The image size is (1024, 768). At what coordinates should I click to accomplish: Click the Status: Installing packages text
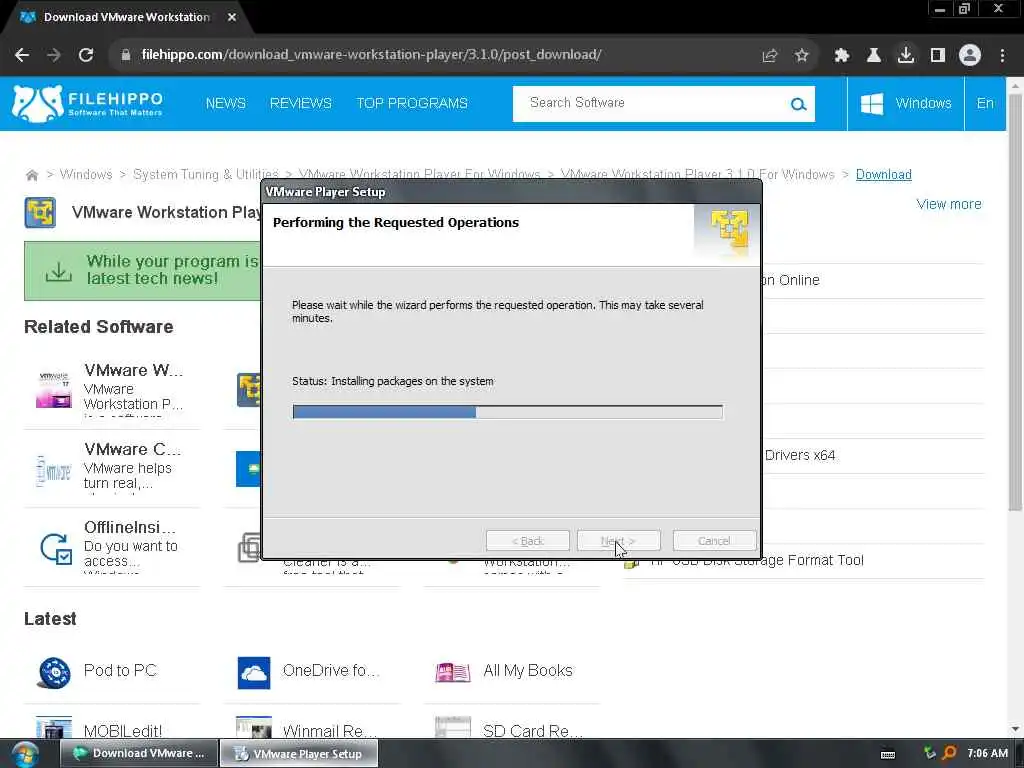tap(392, 381)
